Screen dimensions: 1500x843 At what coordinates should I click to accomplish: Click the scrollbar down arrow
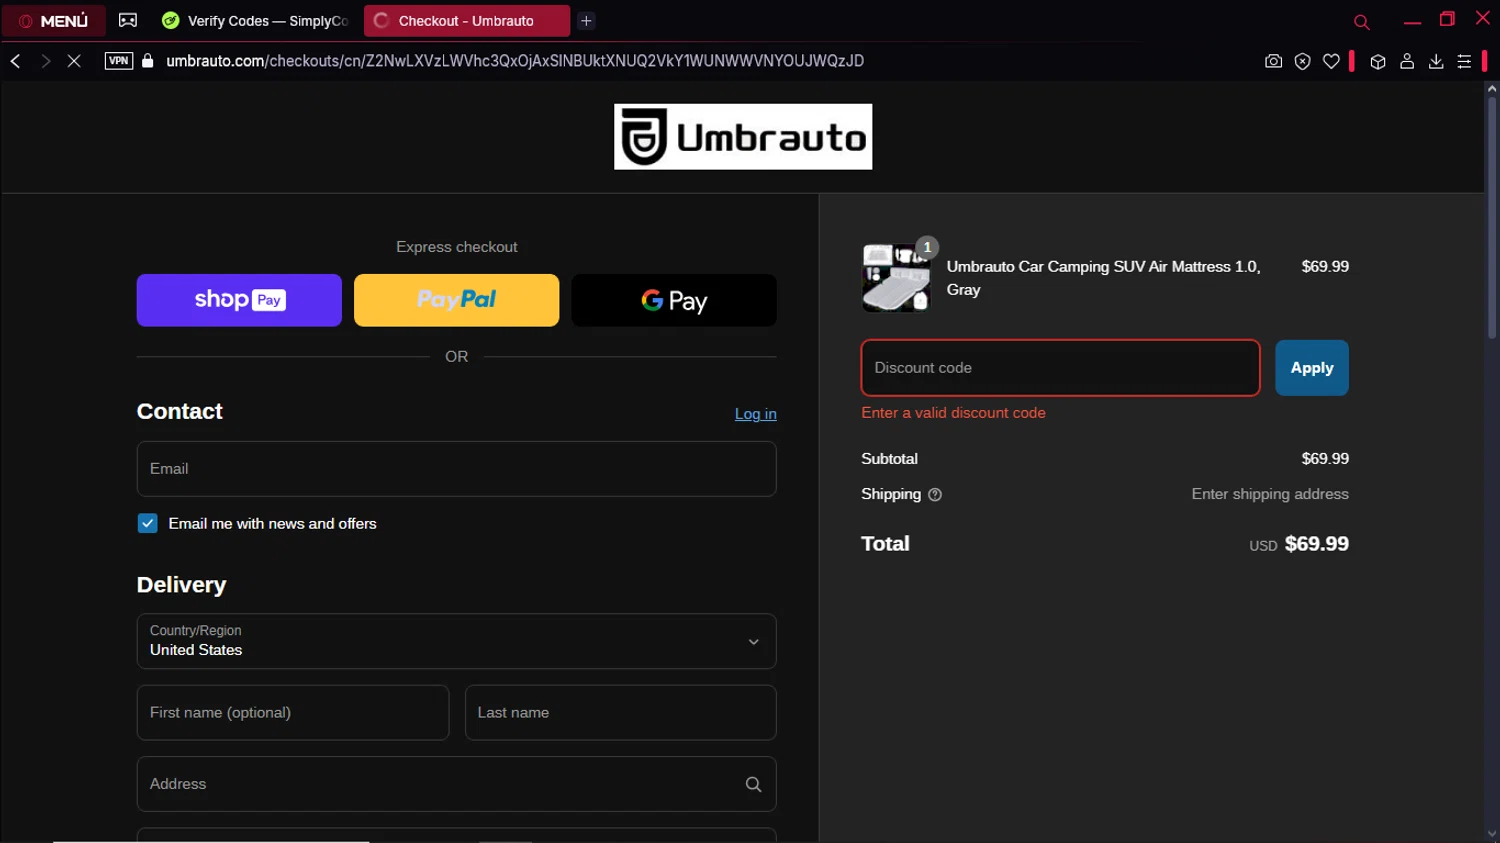[1492, 834]
